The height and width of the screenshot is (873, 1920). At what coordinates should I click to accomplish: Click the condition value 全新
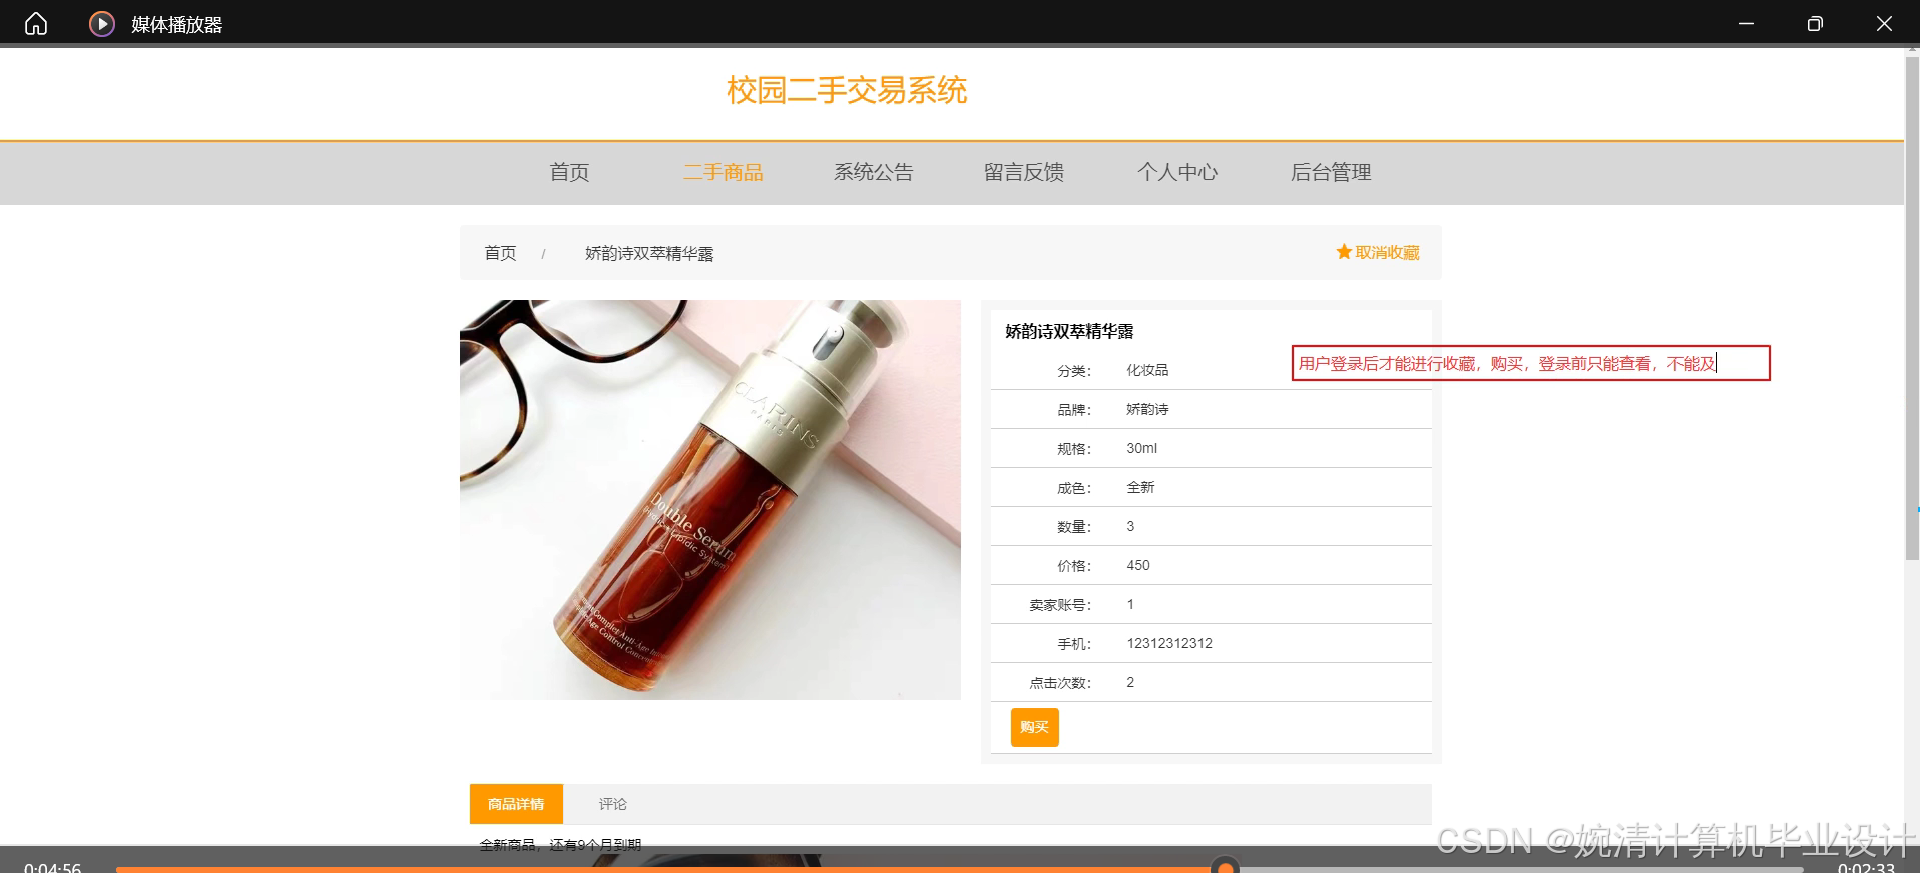1140,487
